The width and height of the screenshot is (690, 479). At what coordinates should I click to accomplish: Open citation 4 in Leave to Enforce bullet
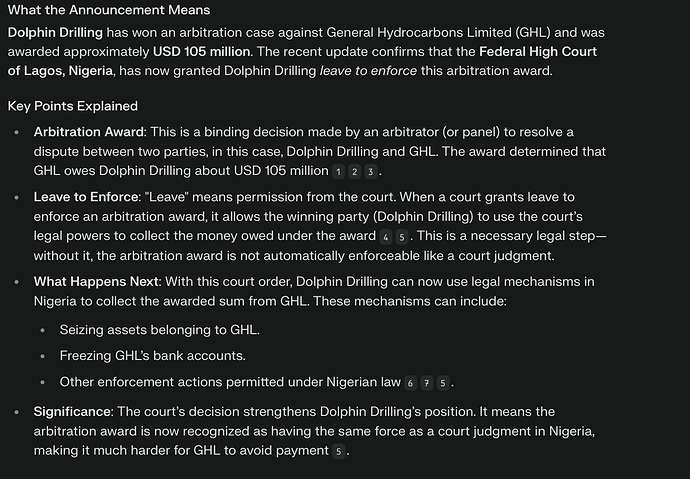[x=385, y=237]
